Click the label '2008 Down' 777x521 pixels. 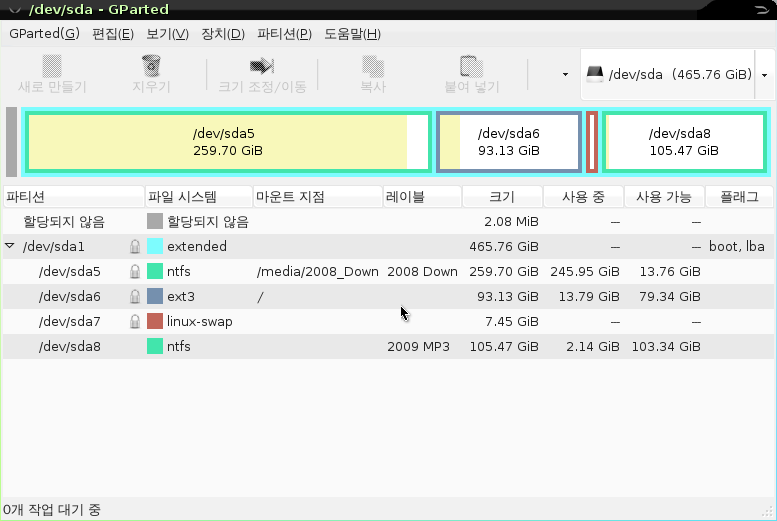point(422,272)
